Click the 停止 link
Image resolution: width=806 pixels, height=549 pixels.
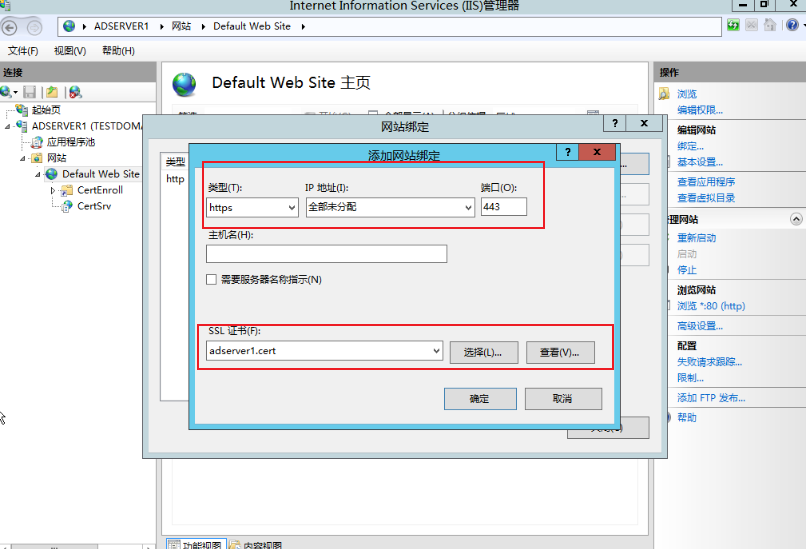click(x=687, y=270)
